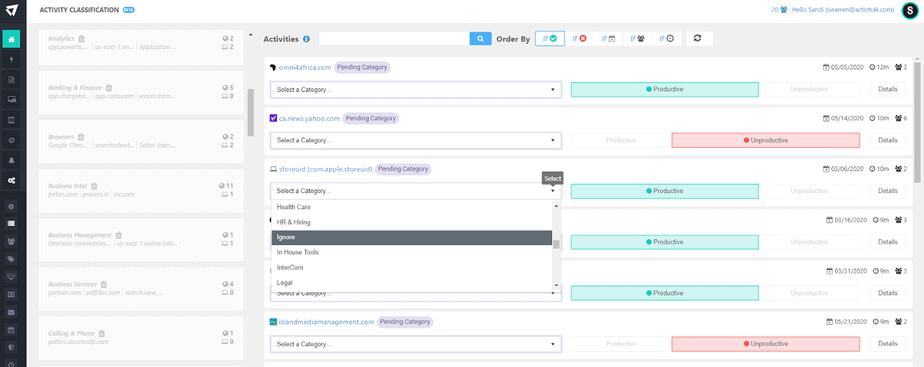Expand category selector for ca.news.yahoo.com

416,140
